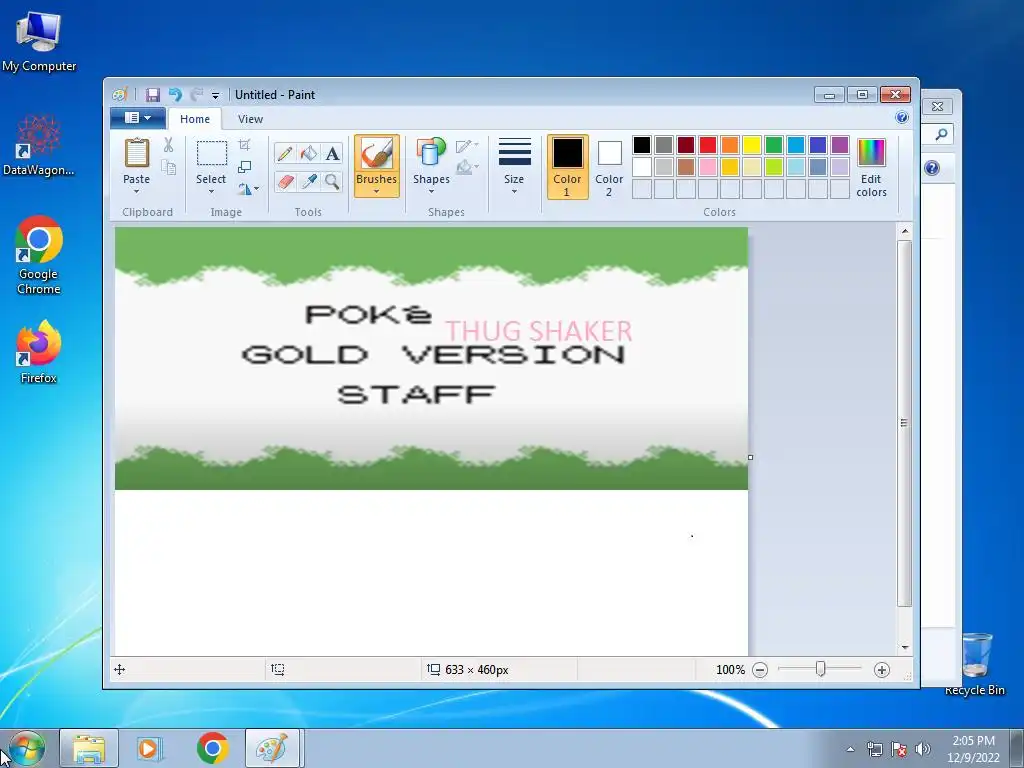Click the zoom out minus button
1024x768 pixels.
pyautogui.click(x=760, y=670)
